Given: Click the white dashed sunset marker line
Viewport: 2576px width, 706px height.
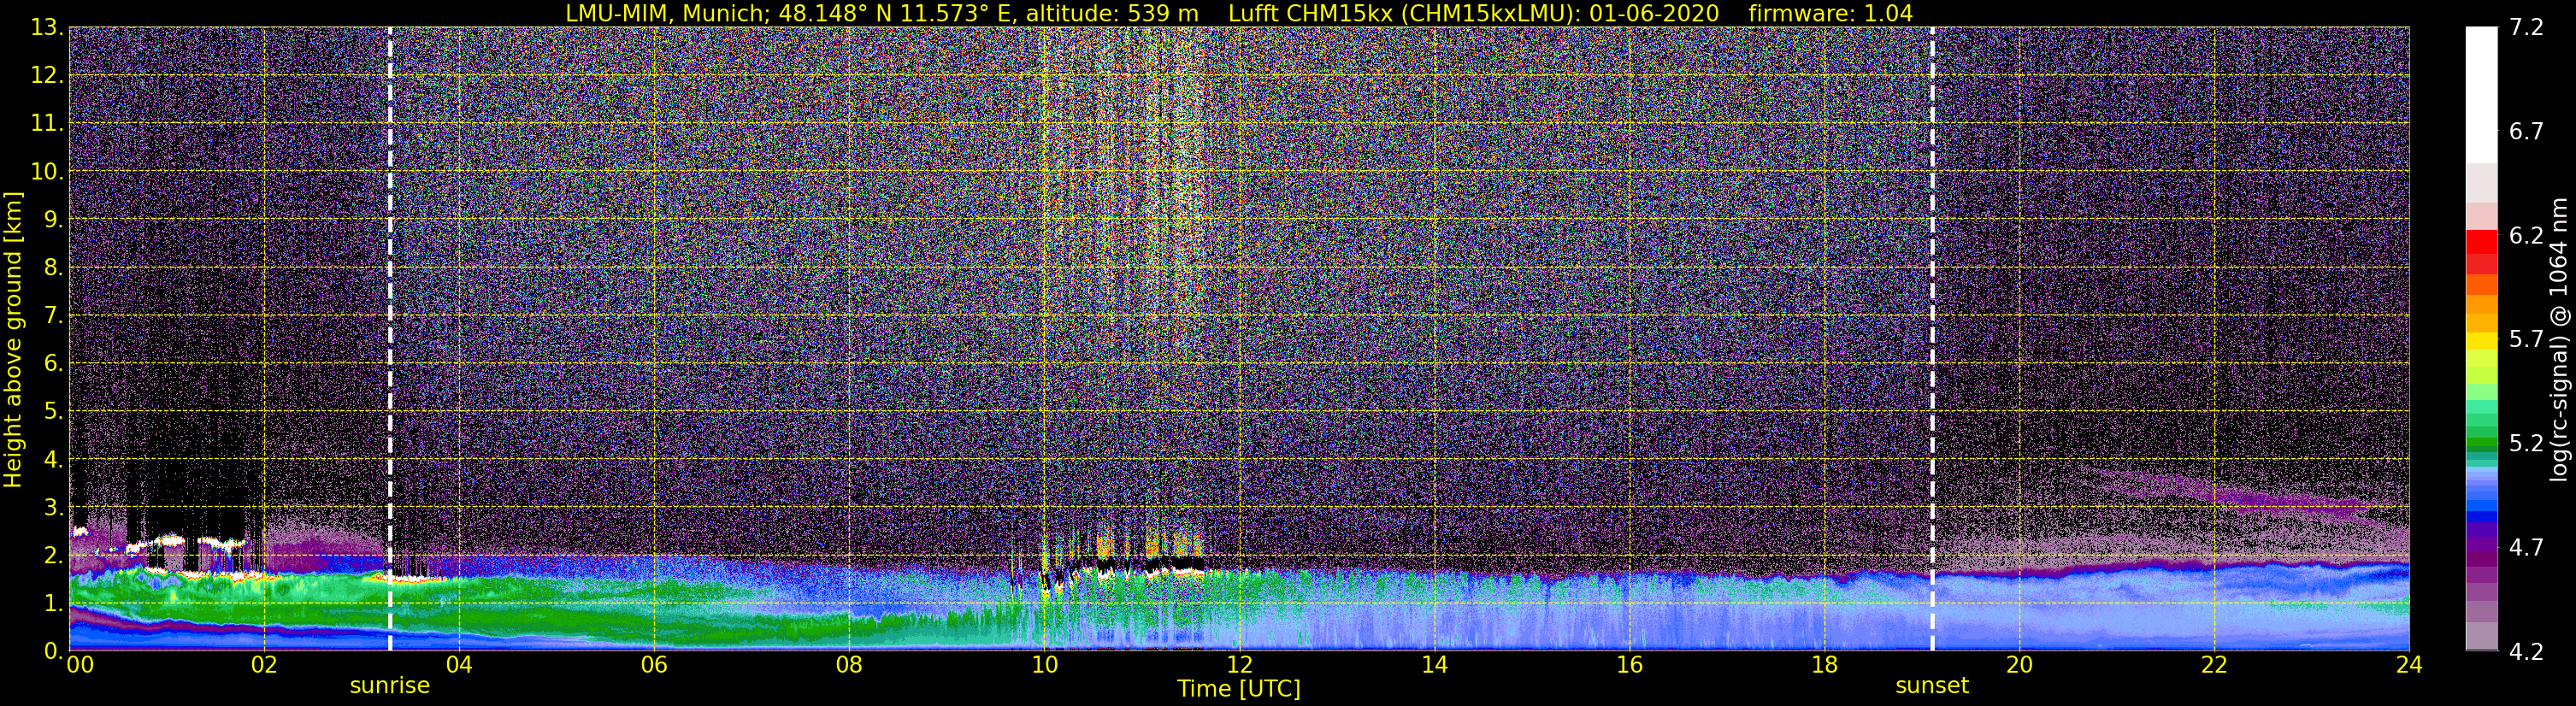Looking at the screenshot, I should click(x=1932, y=339).
